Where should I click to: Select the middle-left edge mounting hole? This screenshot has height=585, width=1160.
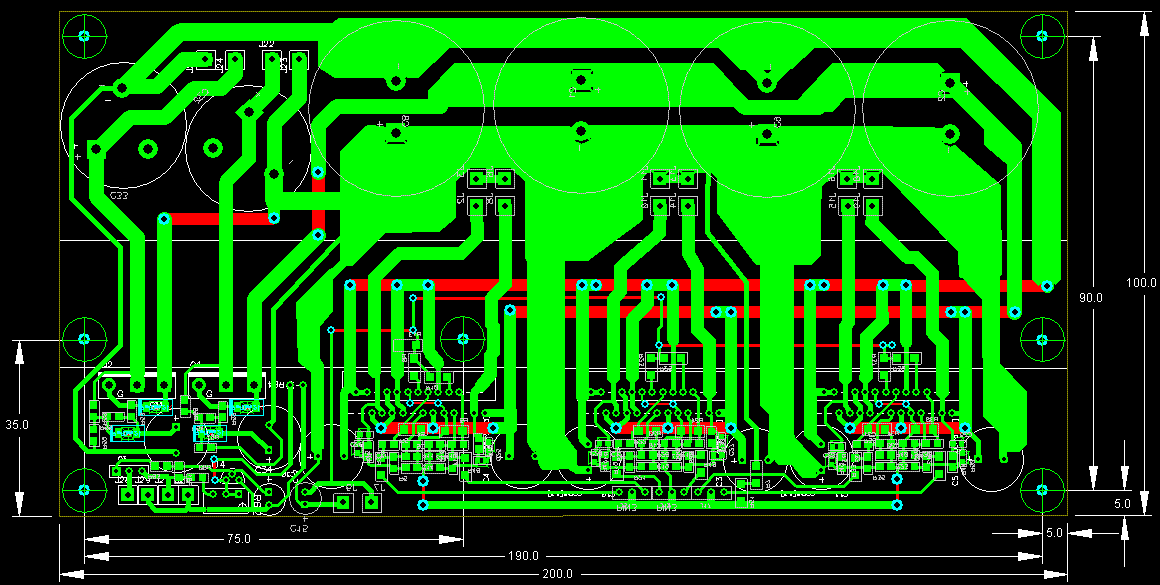click(x=84, y=339)
